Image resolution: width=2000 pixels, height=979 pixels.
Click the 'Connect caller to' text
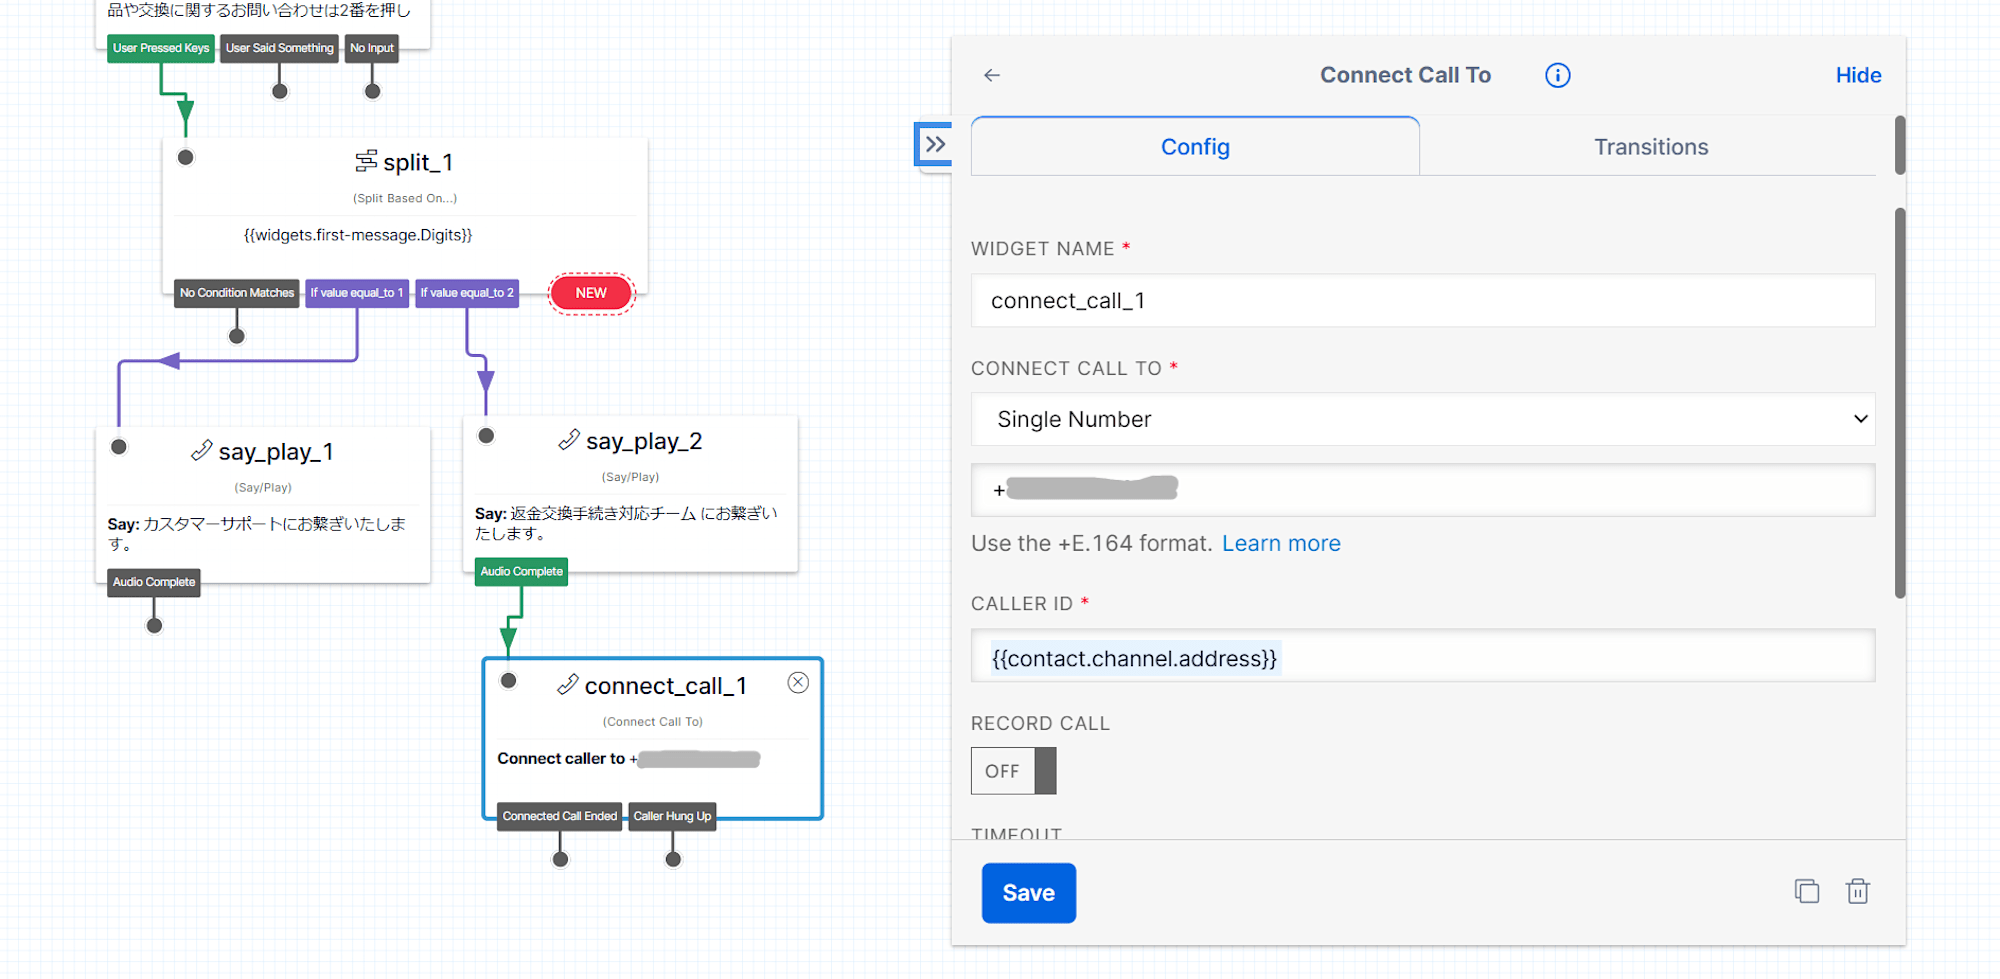coord(561,758)
